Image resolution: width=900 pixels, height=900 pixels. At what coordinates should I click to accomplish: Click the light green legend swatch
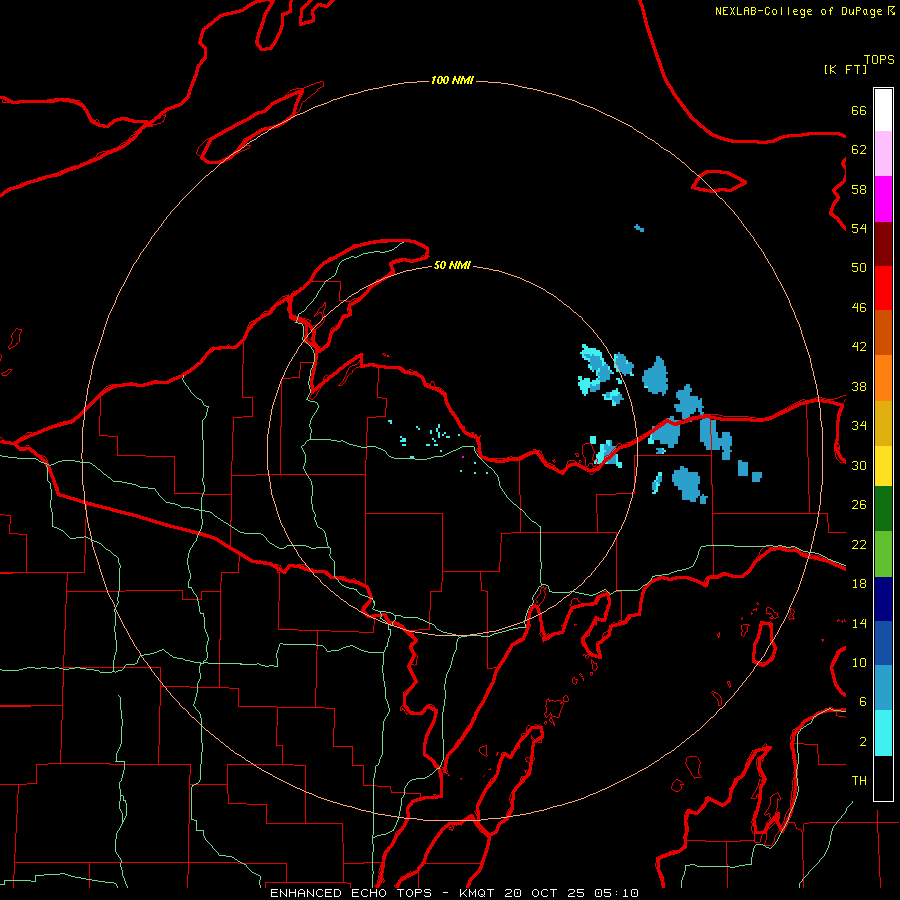coord(883,554)
